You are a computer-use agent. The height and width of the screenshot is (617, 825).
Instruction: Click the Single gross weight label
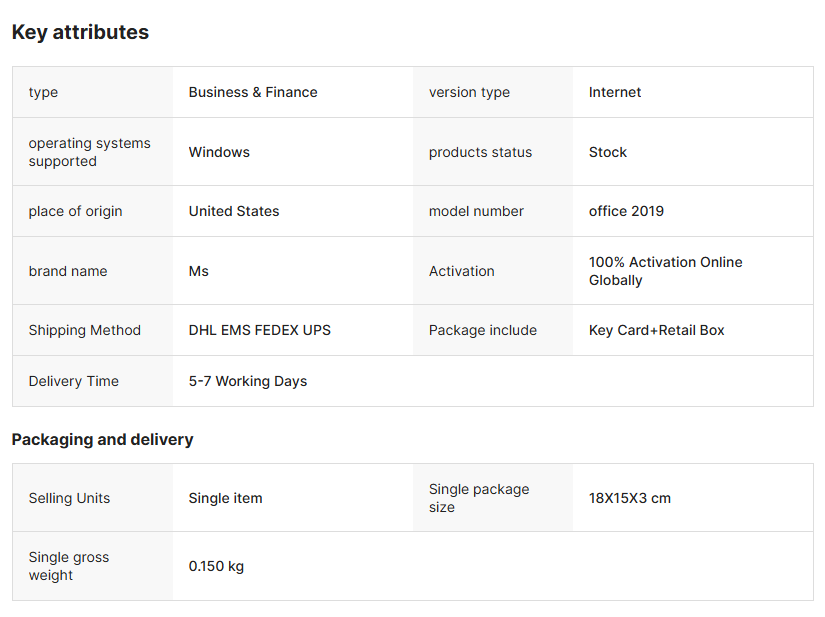coord(69,566)
